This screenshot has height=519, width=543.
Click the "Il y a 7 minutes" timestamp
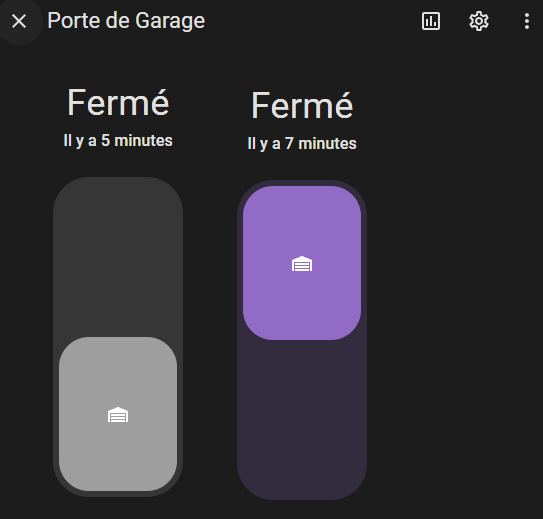[302, 143]
